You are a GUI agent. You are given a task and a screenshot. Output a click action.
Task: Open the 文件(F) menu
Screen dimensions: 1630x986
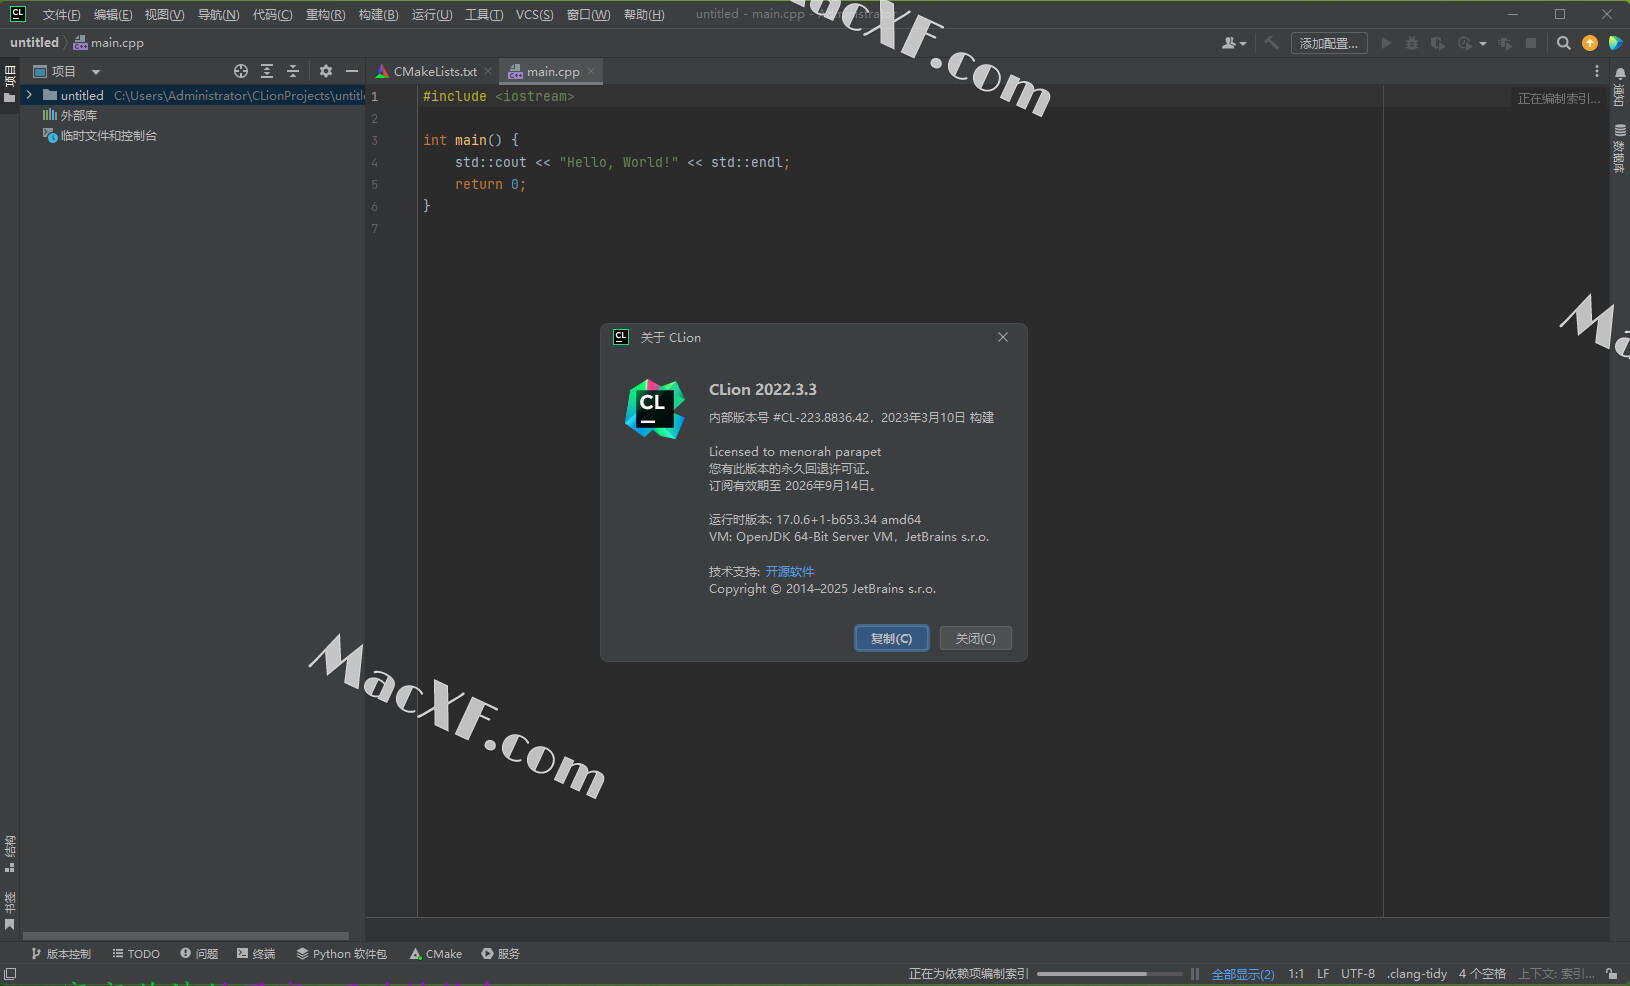pyautogui.click(x=61, y=14)
